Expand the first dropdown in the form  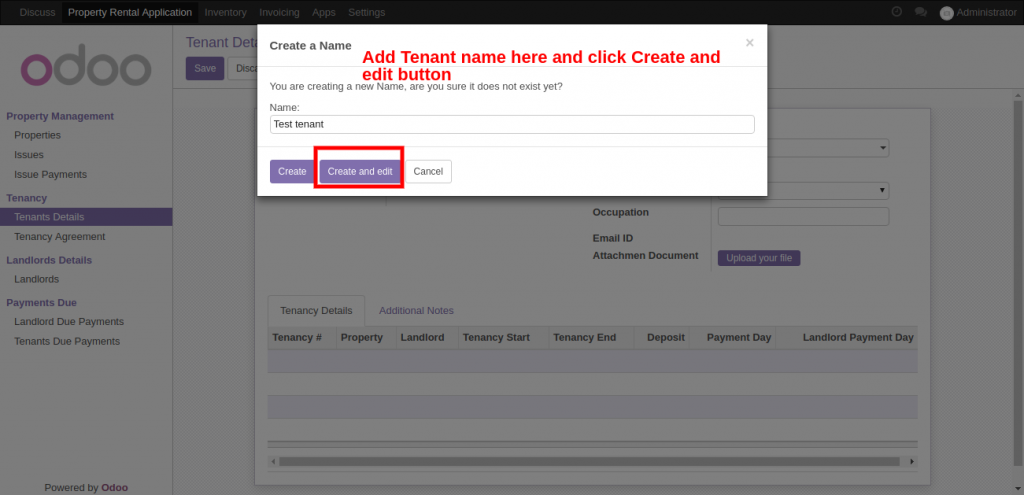point(882,148)
